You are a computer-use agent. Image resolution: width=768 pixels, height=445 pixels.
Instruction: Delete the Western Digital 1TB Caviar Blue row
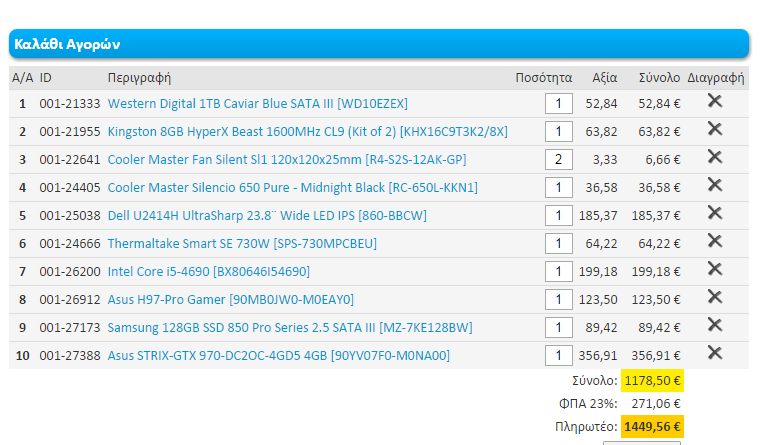[715, 101]
